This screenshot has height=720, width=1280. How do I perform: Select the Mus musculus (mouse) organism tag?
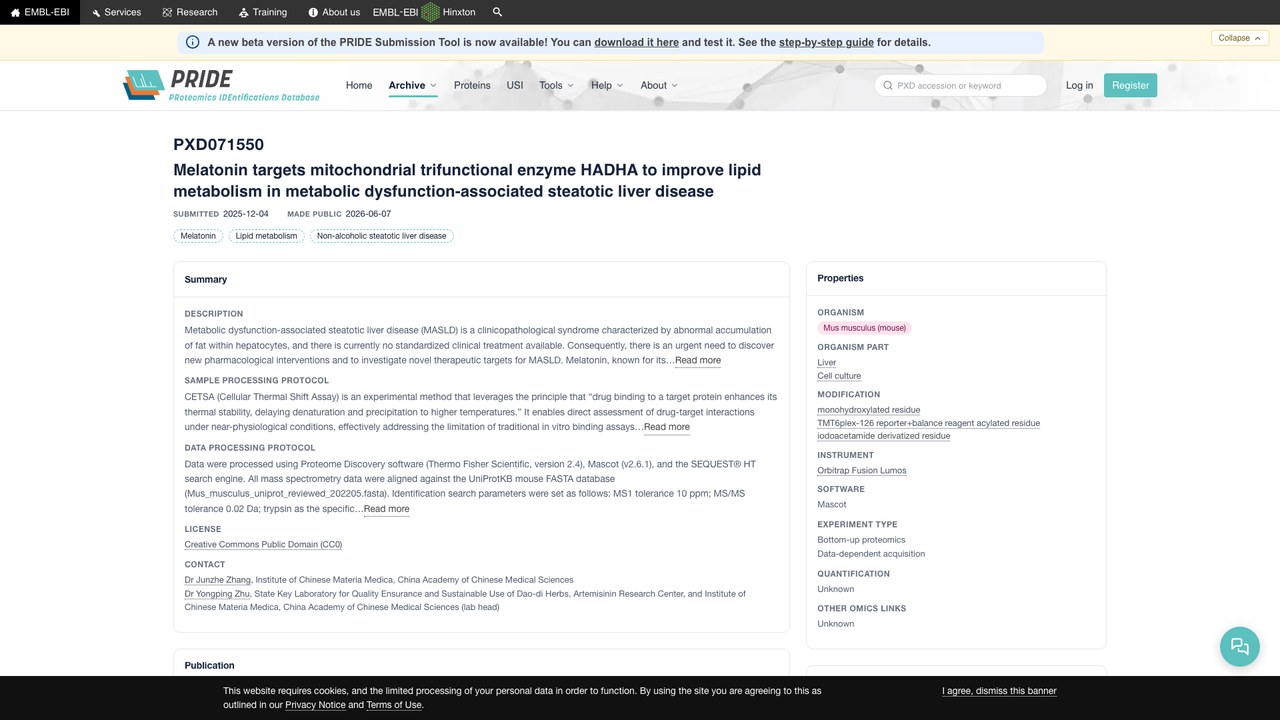click(x=864, y=327)
